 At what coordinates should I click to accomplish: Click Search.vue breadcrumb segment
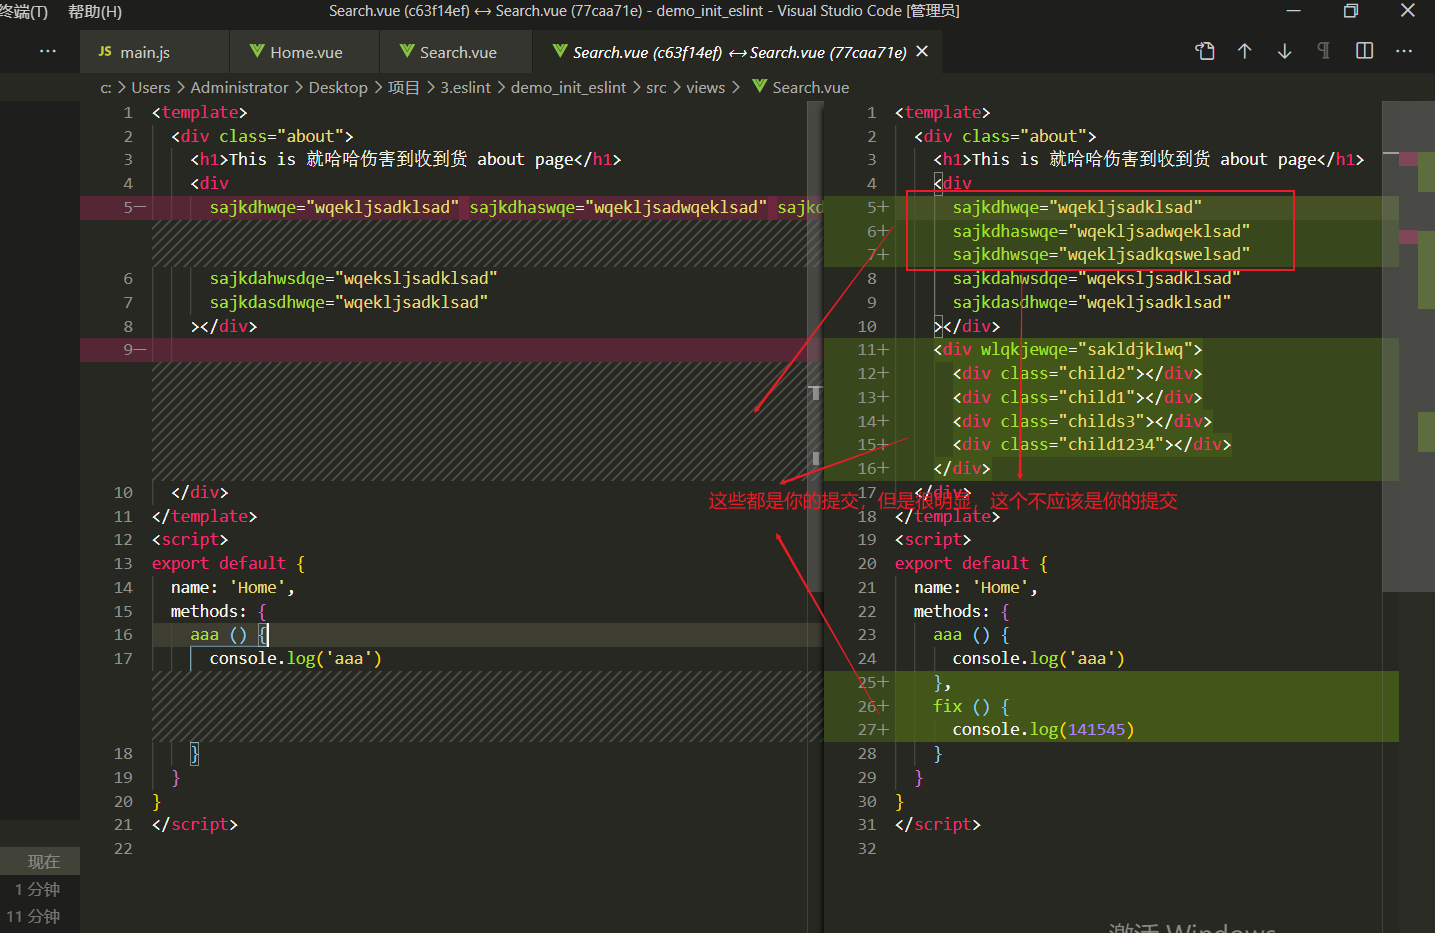811,87
